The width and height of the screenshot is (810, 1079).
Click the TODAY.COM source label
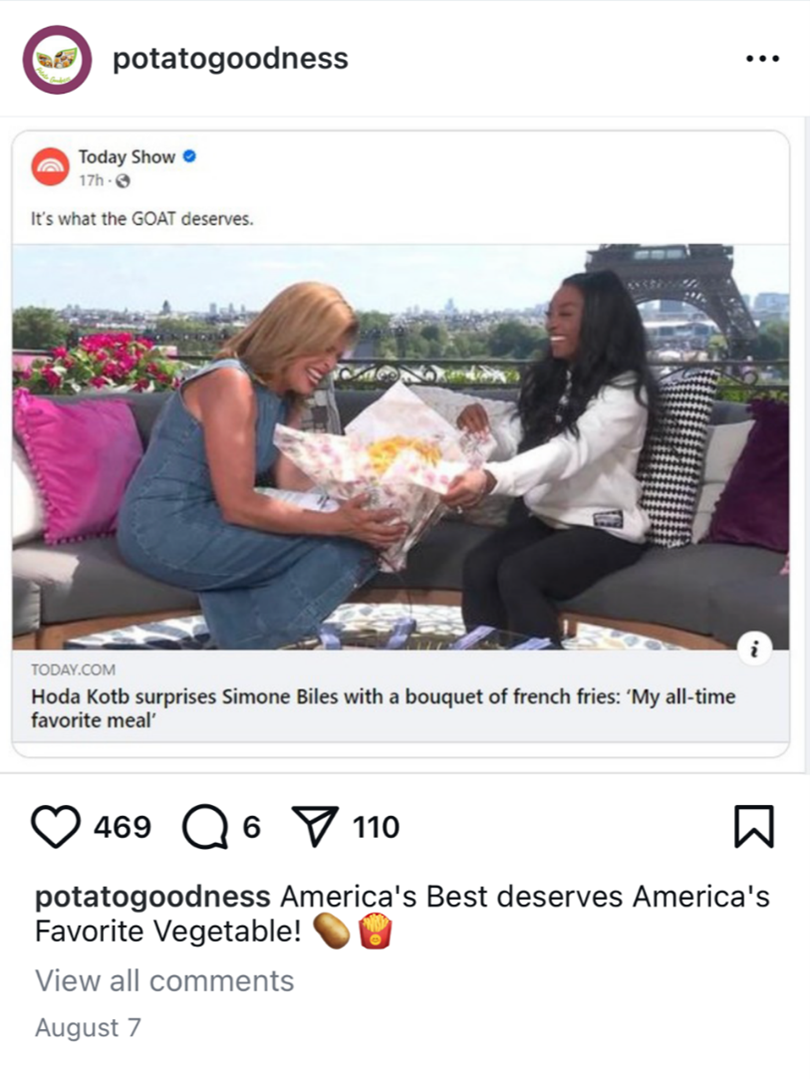pos(73,670)
